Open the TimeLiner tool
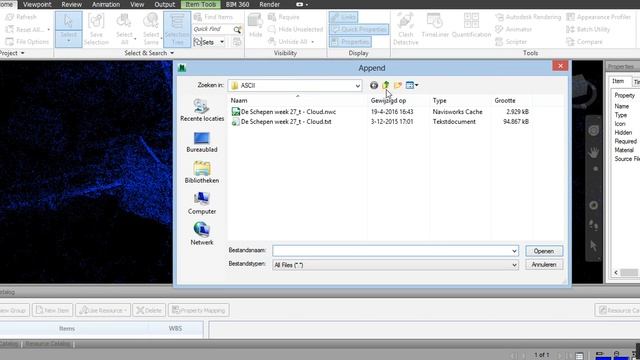Screen dimensions: 640x360 coord(435,26)
